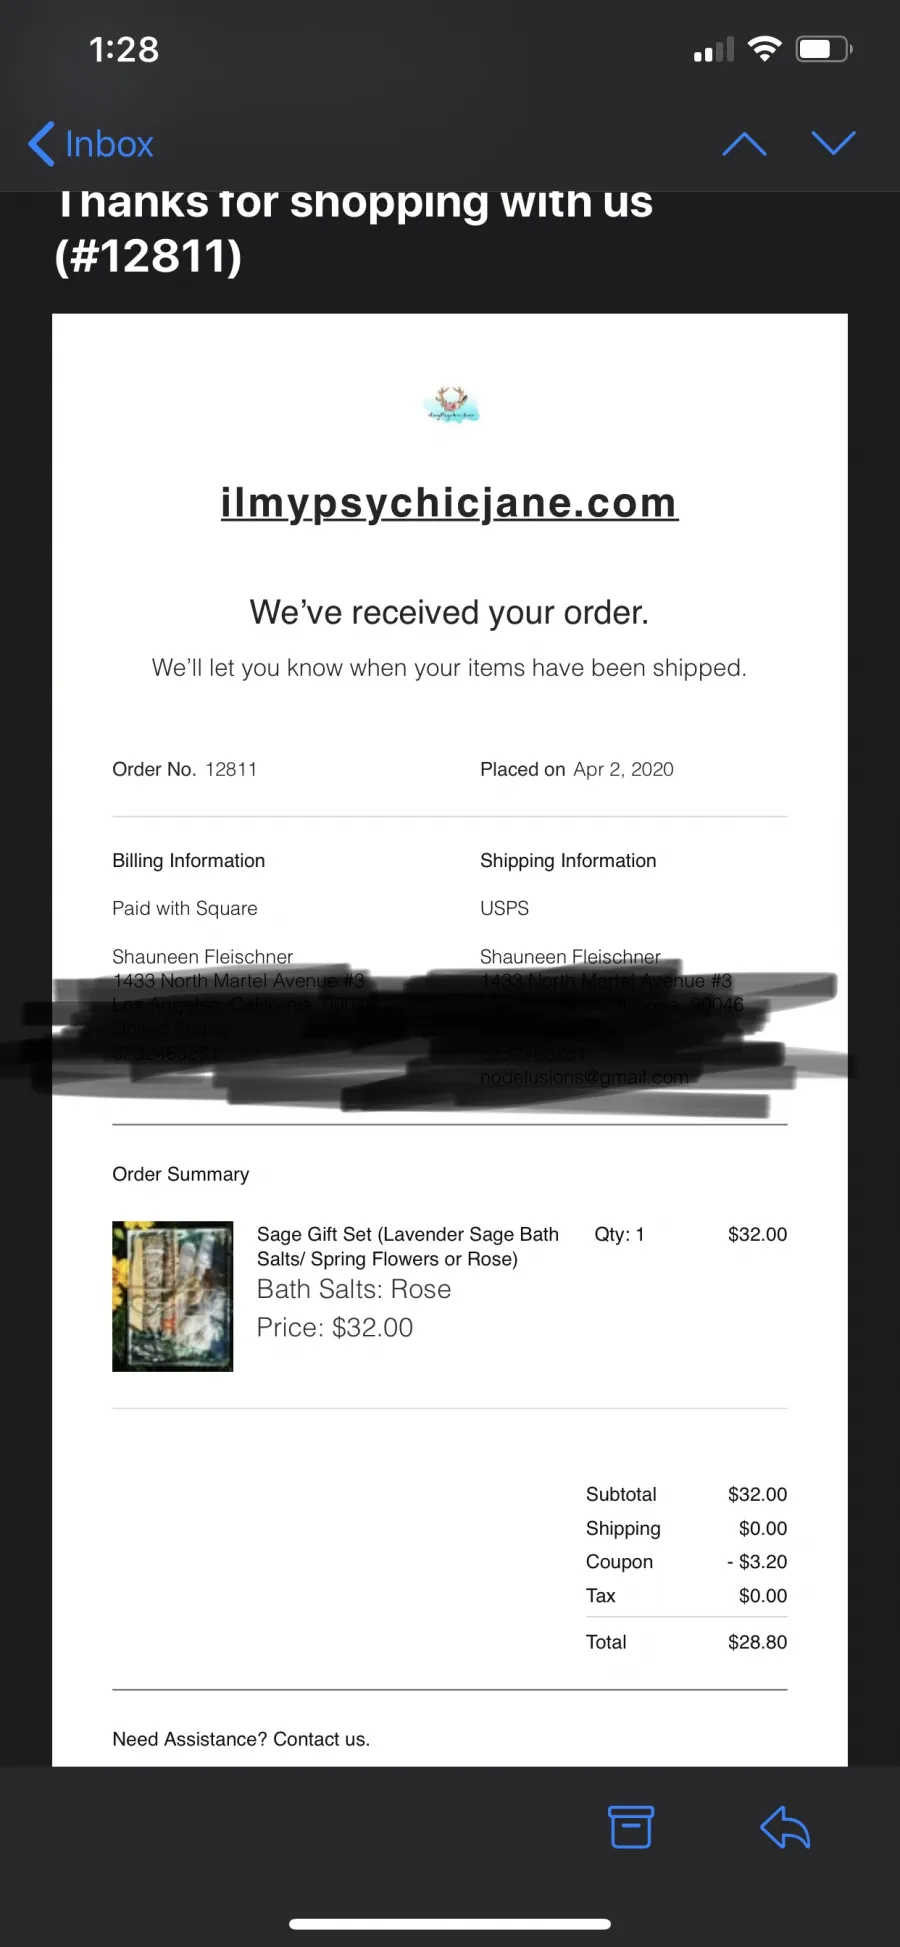Tap the Contact us text

point(321,1739)
